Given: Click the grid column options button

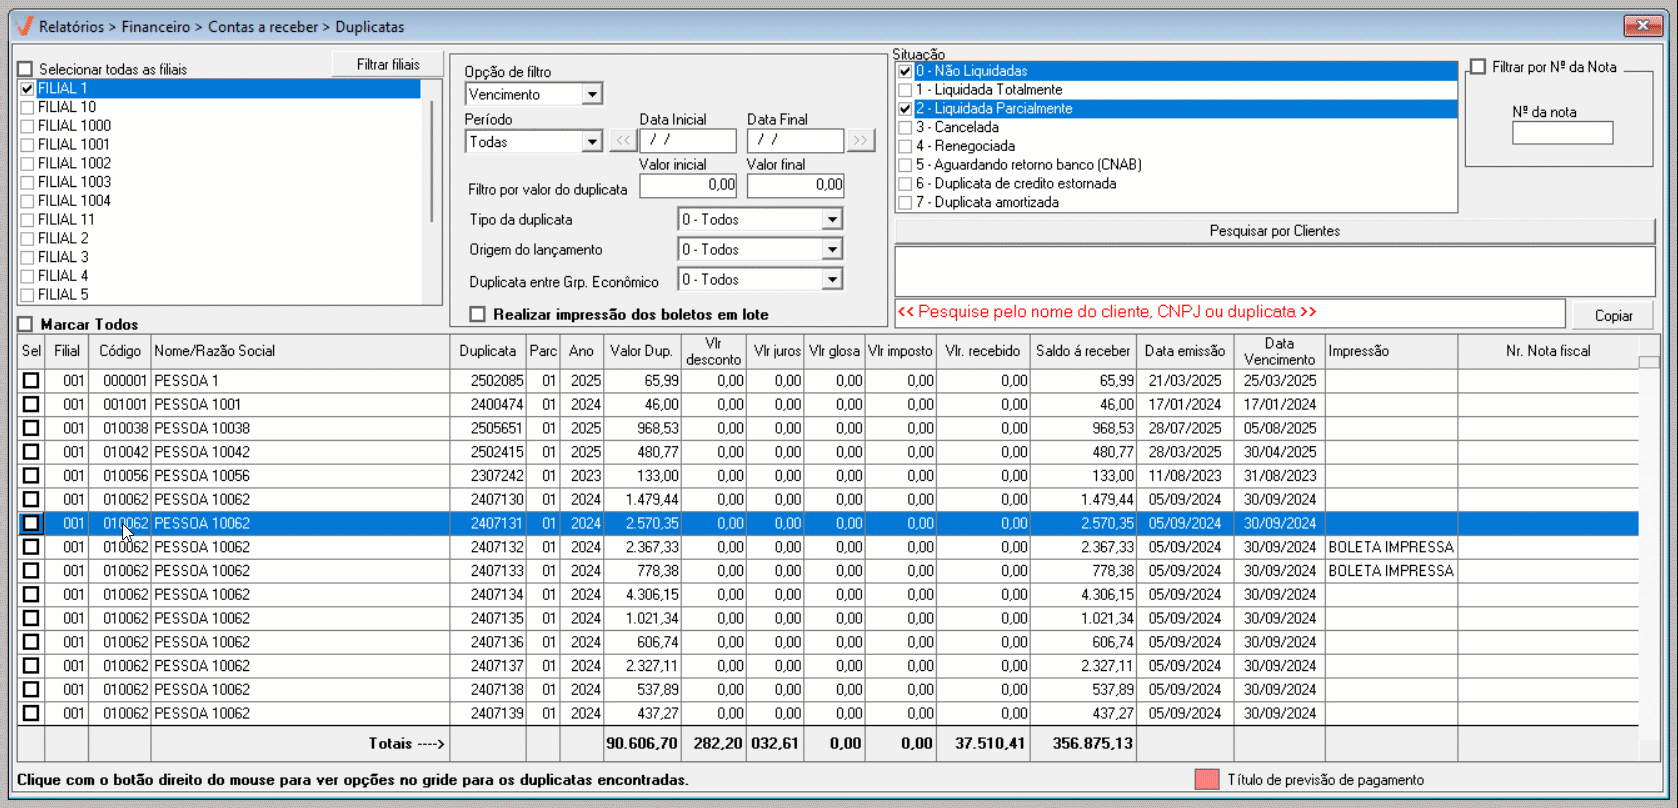Looking at the screenshot, I should click(x=1648, y=362).
